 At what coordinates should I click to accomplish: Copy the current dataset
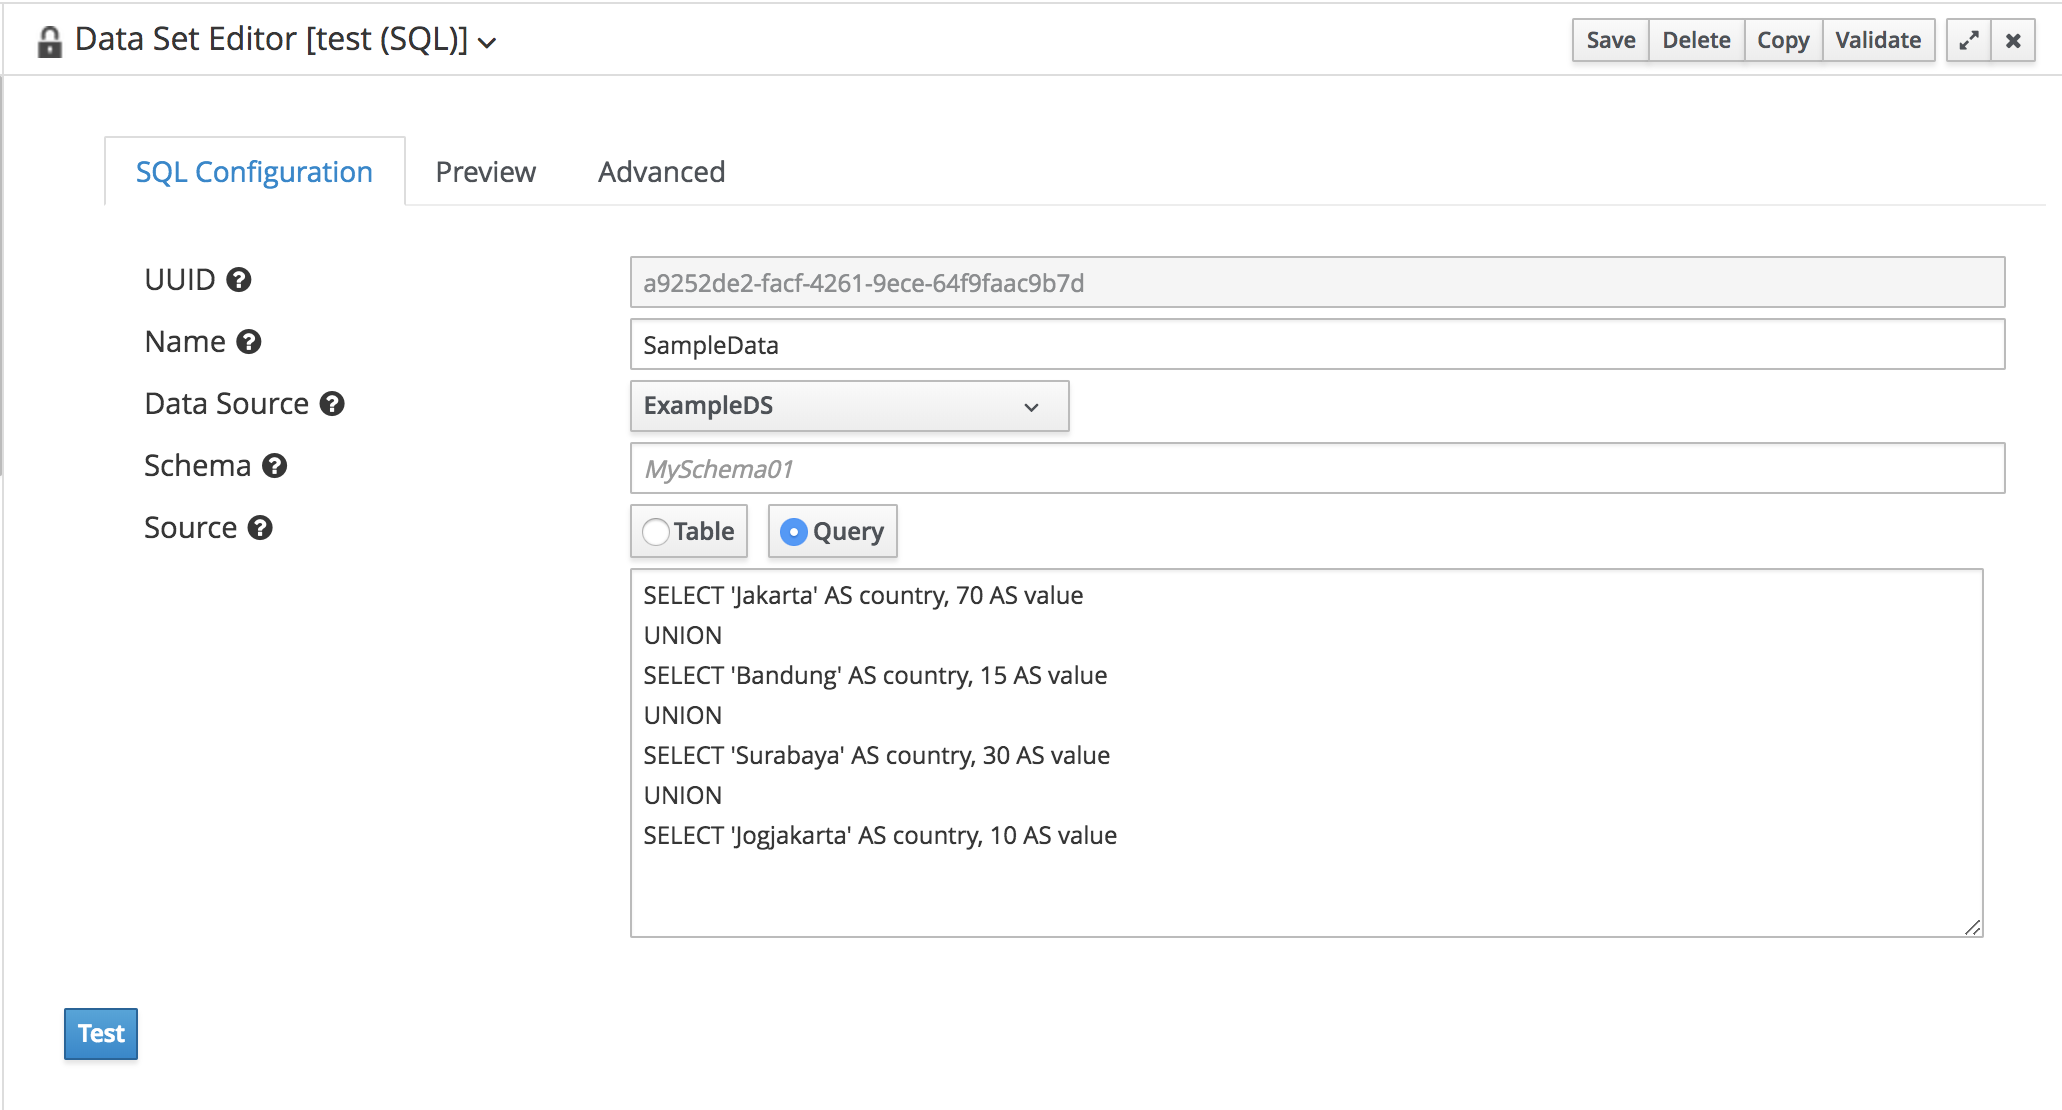1783,40
